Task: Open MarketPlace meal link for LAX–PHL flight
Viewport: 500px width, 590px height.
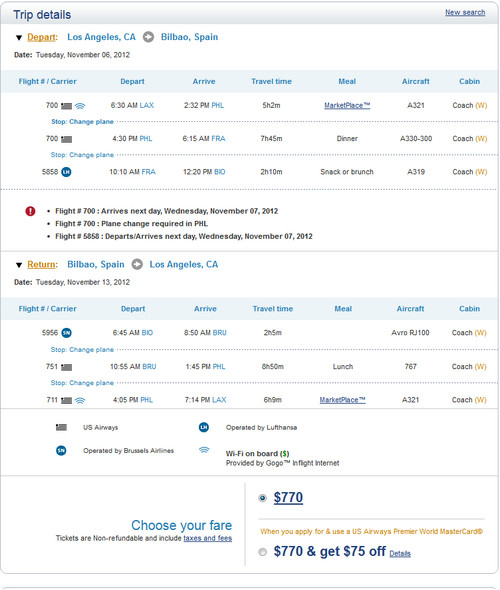Action: (347, 105)
